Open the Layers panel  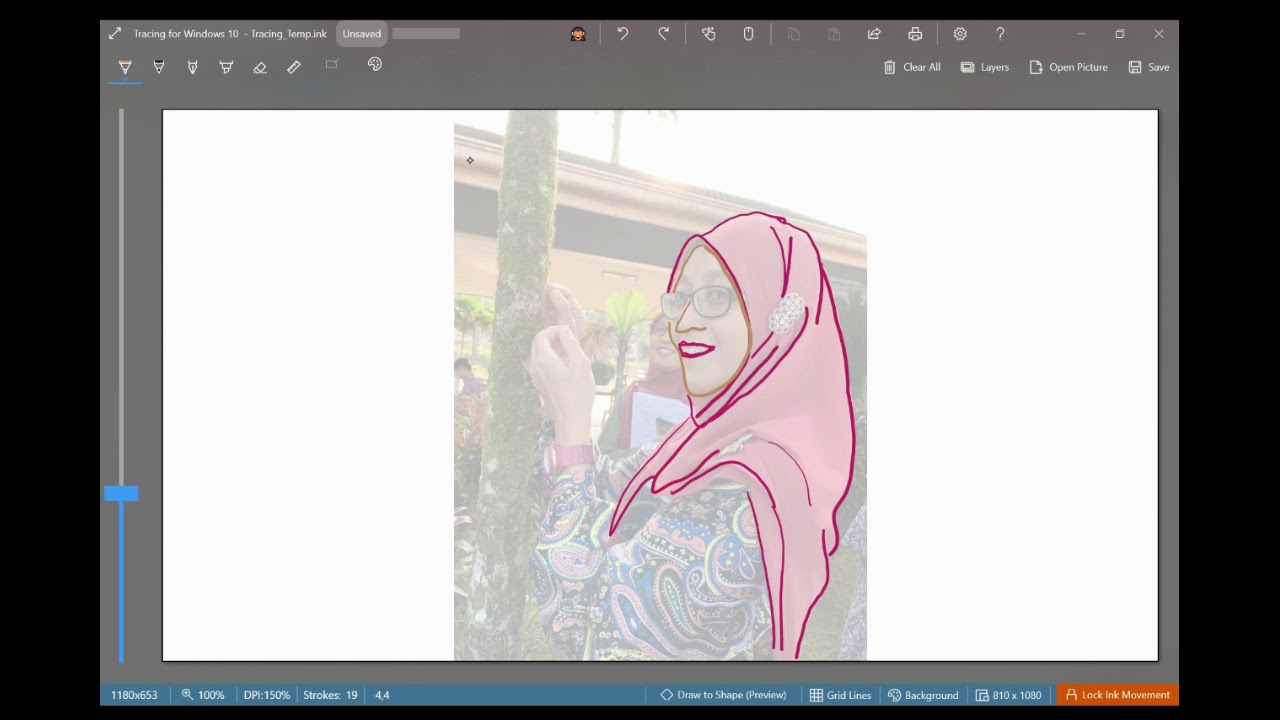click(x=985, y=67)
